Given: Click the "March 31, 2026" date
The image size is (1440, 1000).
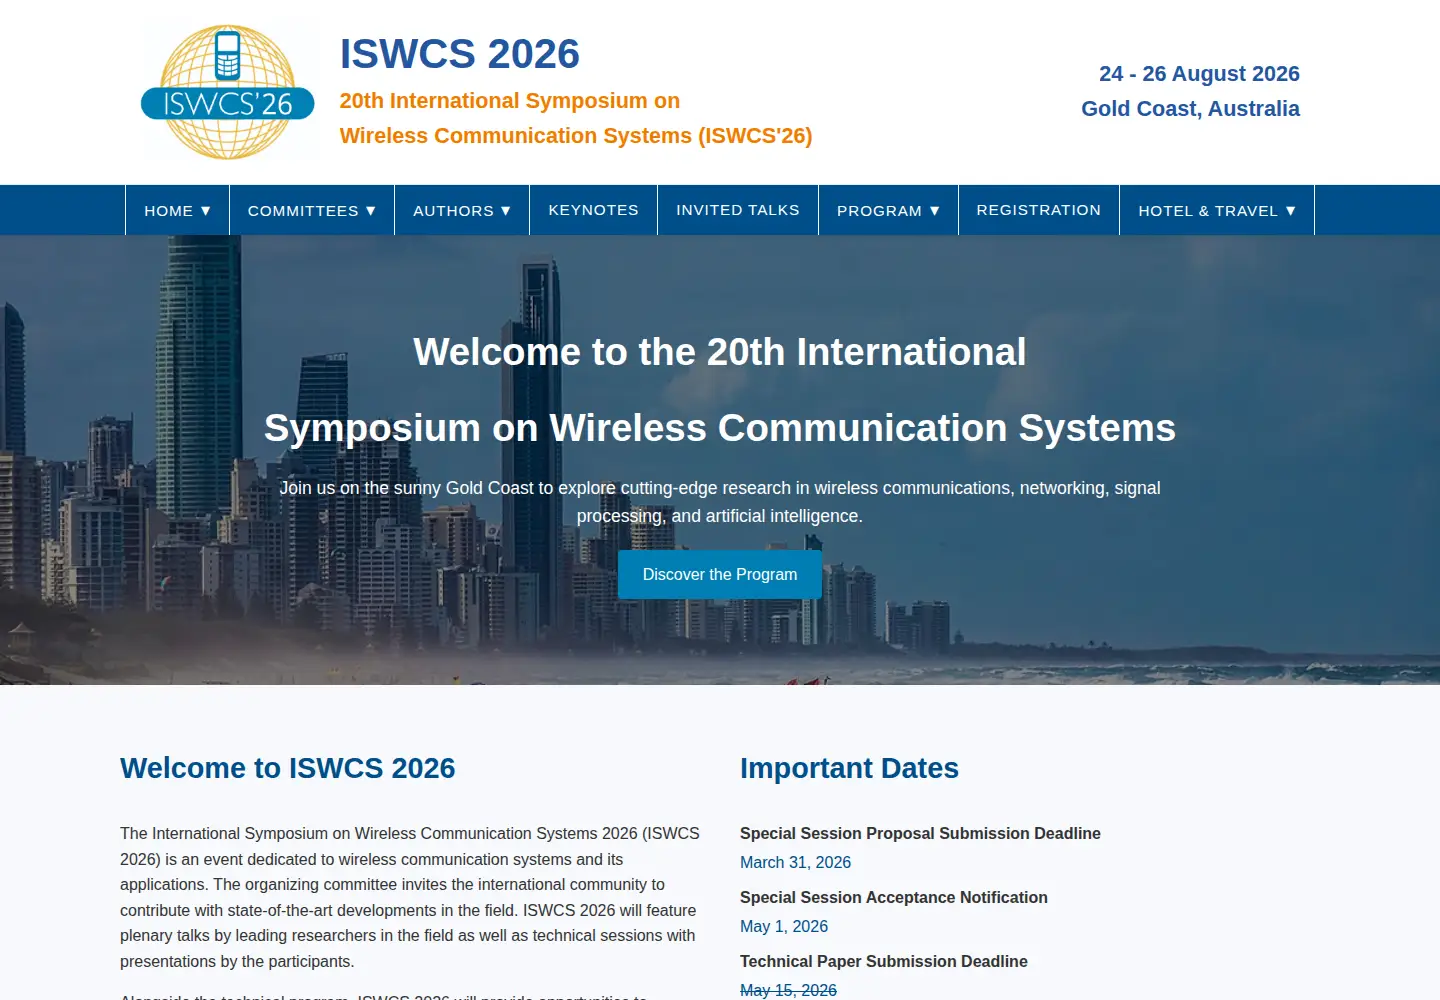Looking at the screenshot, I should click(x=795, y=862).
